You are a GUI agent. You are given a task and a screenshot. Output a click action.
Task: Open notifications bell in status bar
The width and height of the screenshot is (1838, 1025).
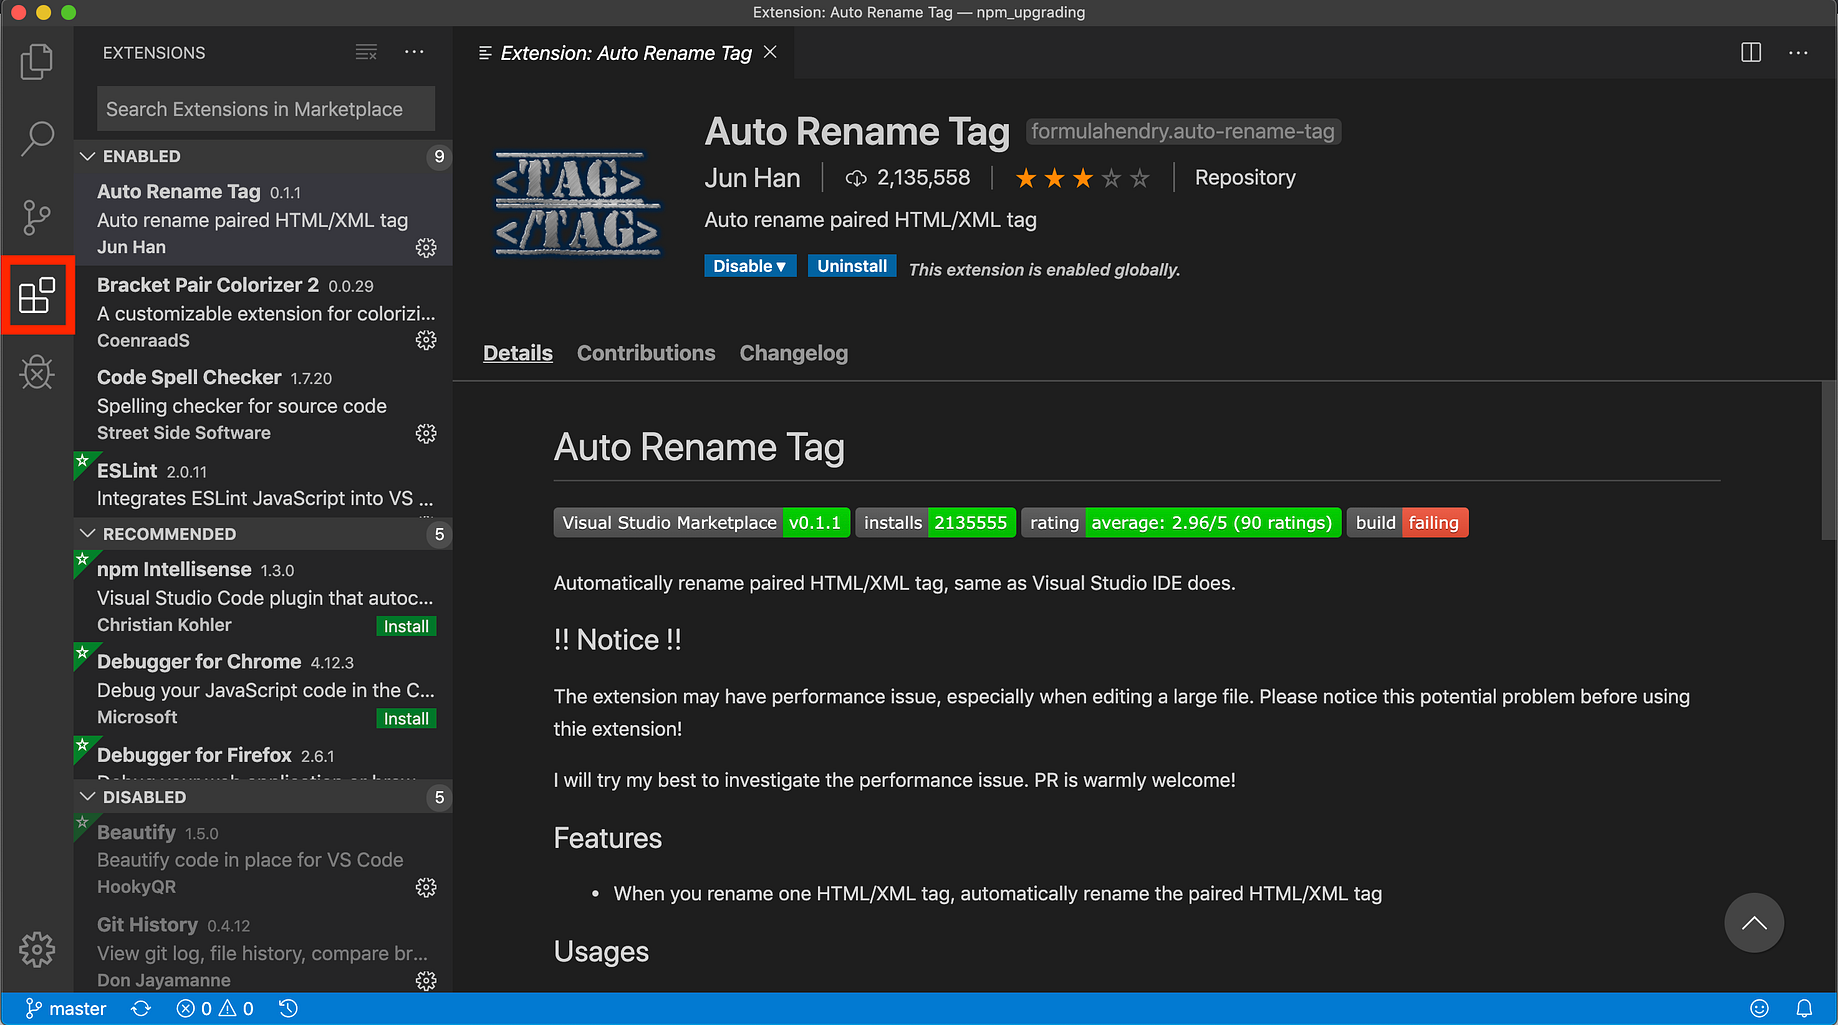[1804, 1008]
